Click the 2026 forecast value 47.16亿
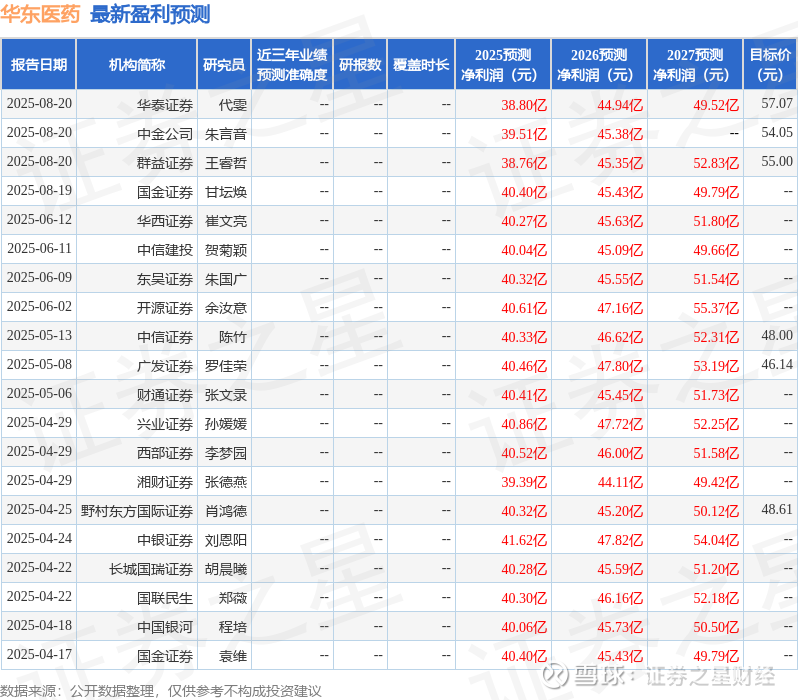 coord(620,309)
